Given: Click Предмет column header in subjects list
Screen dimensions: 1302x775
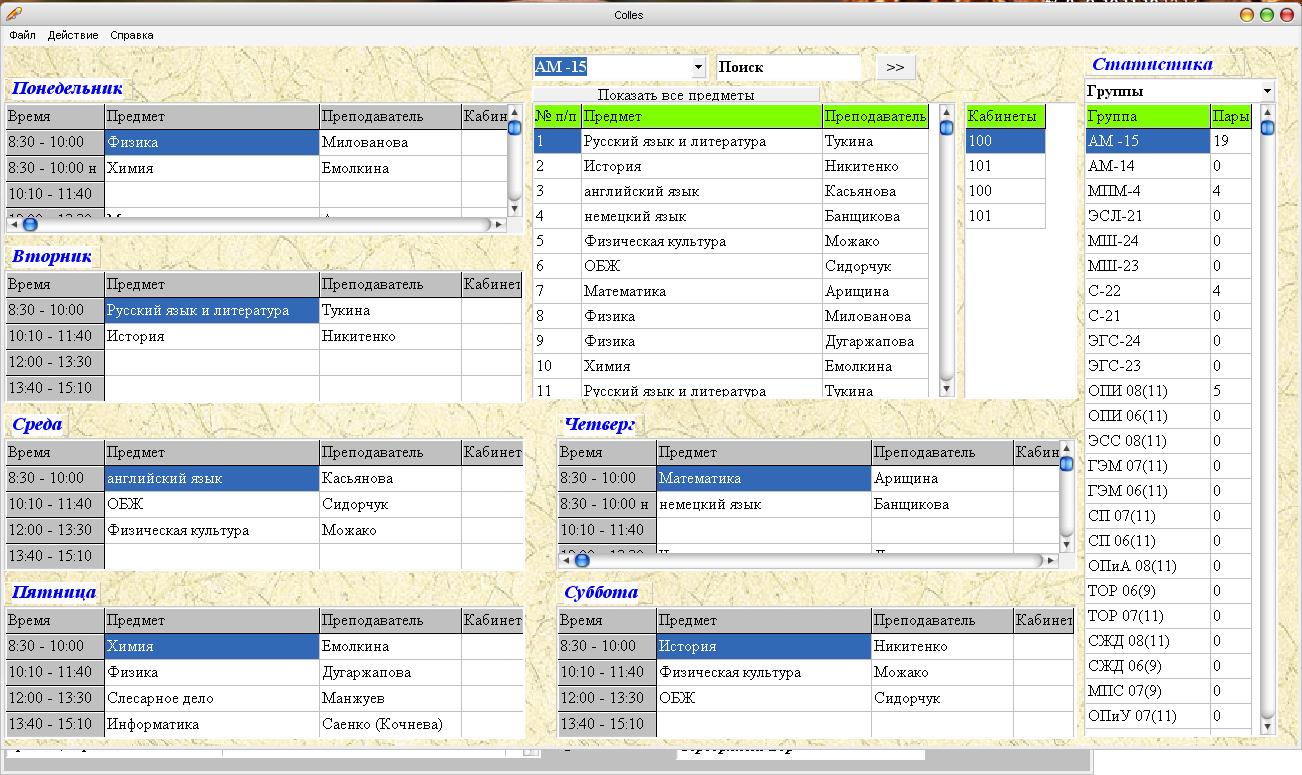Looking at the screenshot, I should [701, 117].
